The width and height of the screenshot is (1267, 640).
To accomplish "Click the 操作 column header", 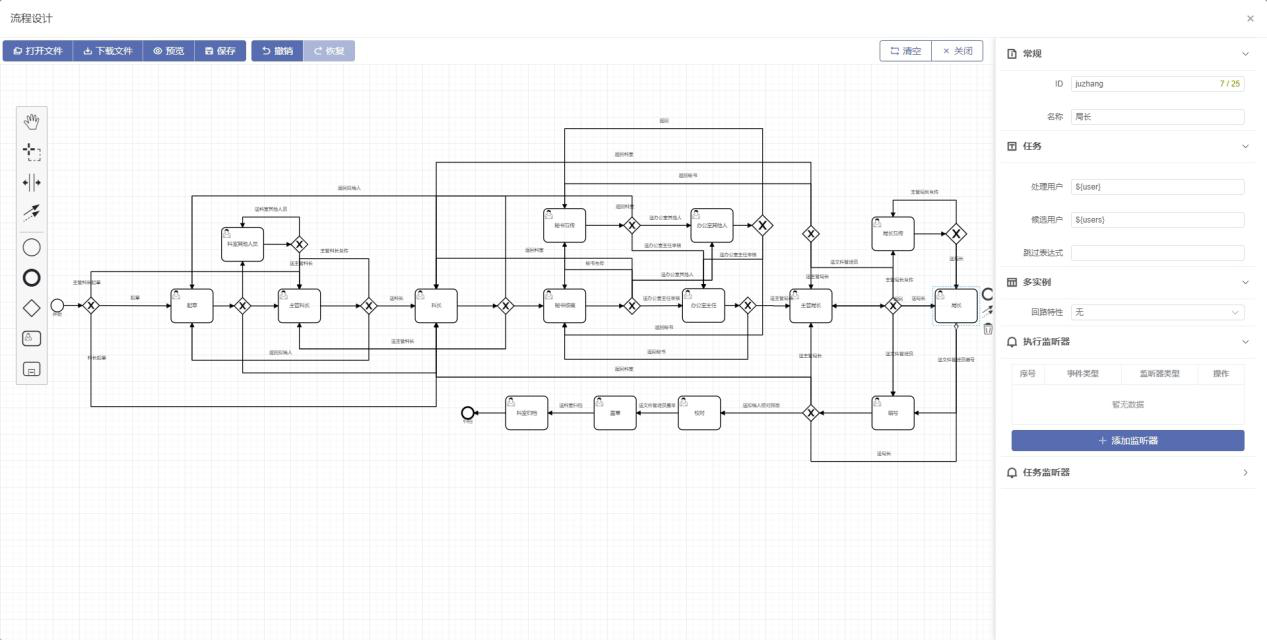I will (1221, 373).
